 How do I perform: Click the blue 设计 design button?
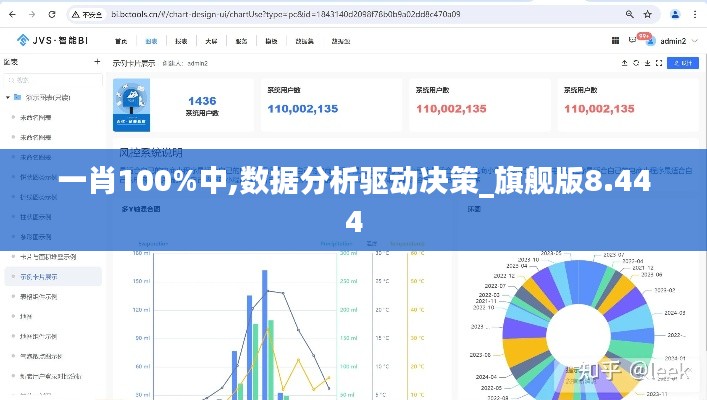[x=683, y=63]
